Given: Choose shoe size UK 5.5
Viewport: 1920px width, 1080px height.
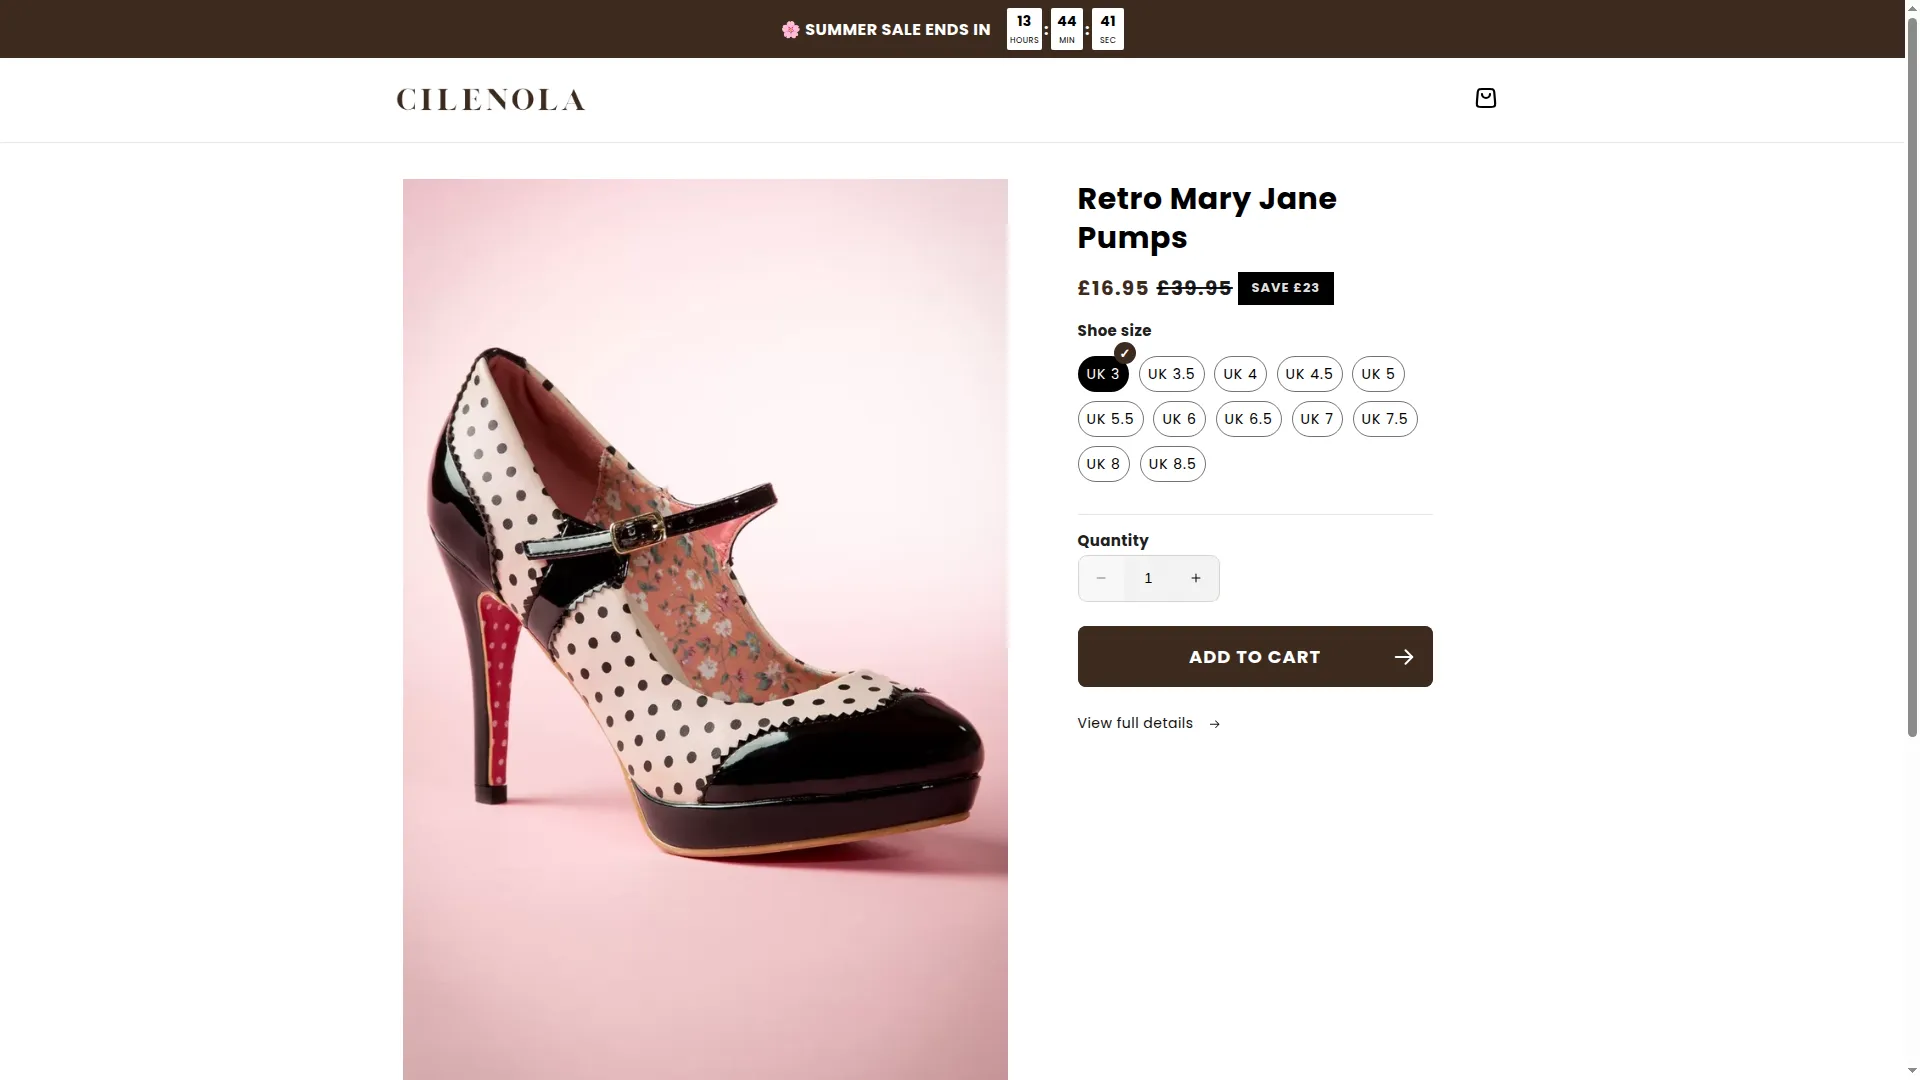Looking at the screenshot, I should tap(1110, 419).
